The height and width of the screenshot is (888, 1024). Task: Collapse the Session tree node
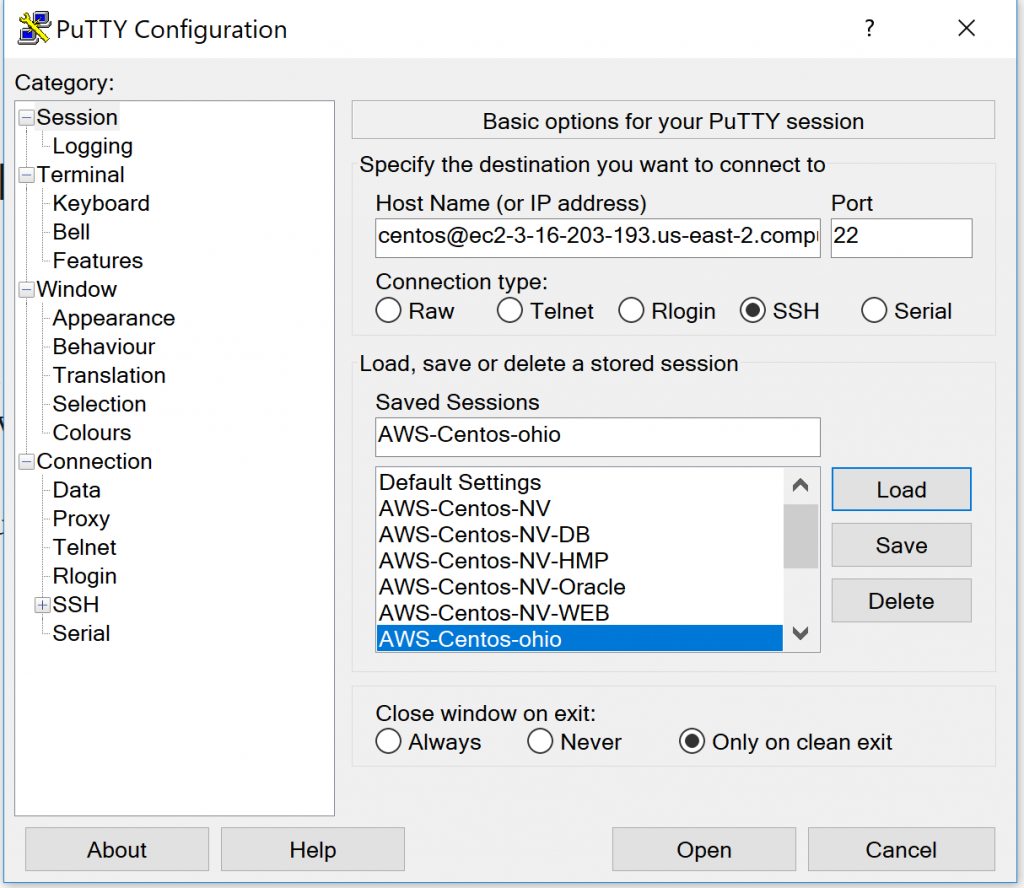click(27, 118)
